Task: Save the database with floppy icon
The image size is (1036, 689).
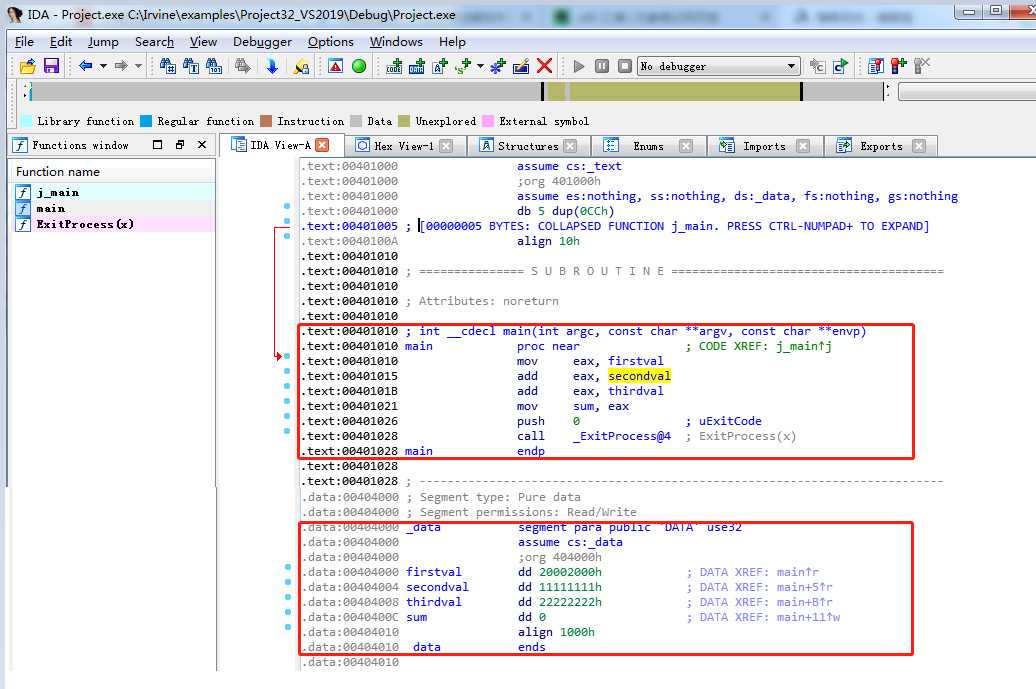Action: click(51, 66)
